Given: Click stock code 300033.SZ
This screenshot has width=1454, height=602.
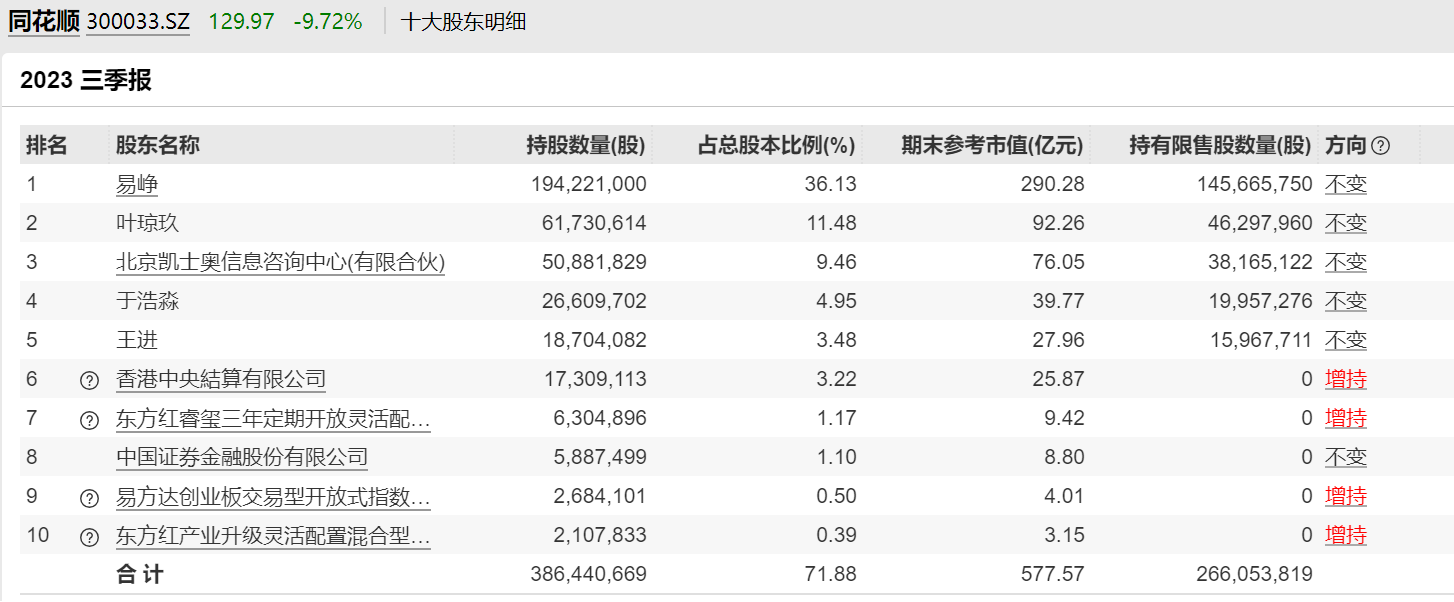Looking at the screenshot, I should (138, 21).
